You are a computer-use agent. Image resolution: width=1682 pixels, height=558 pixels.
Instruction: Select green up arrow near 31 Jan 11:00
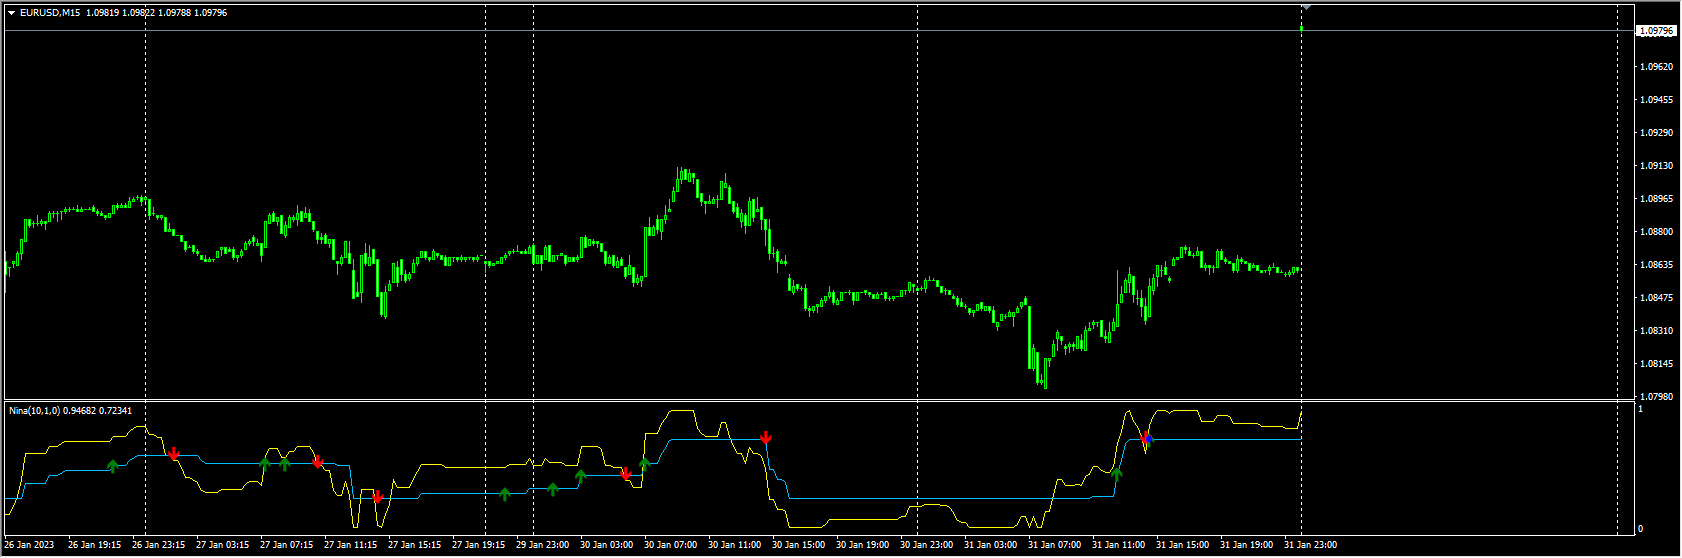click(x=1117, y=474)
